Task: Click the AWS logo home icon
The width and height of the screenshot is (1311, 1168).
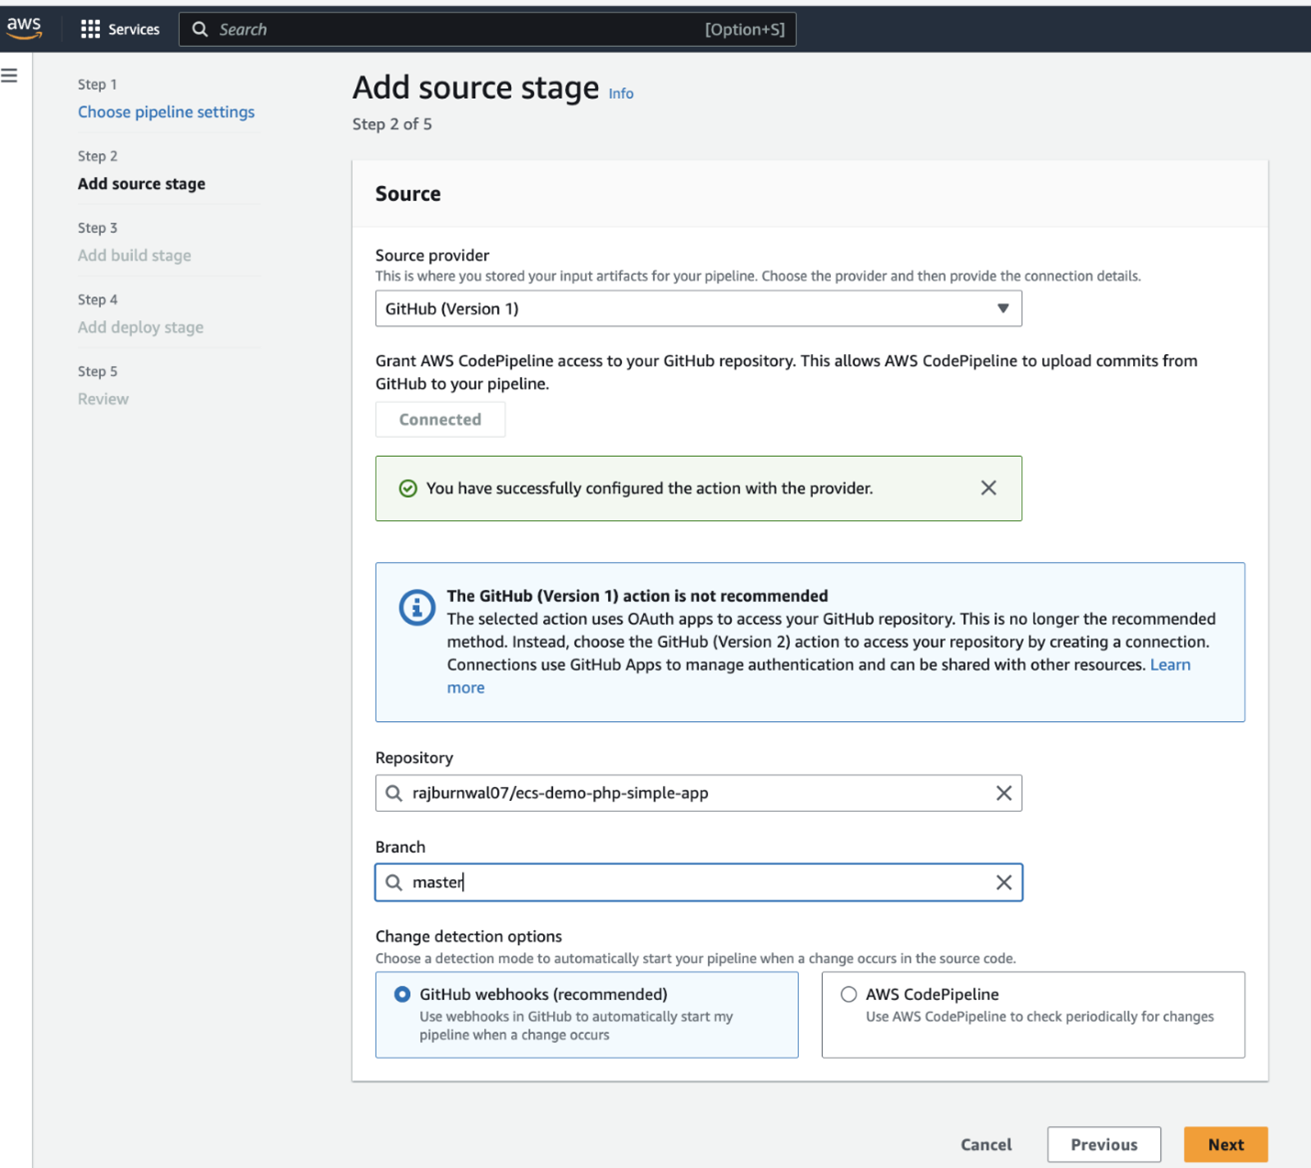Action: tap(24, 28)
